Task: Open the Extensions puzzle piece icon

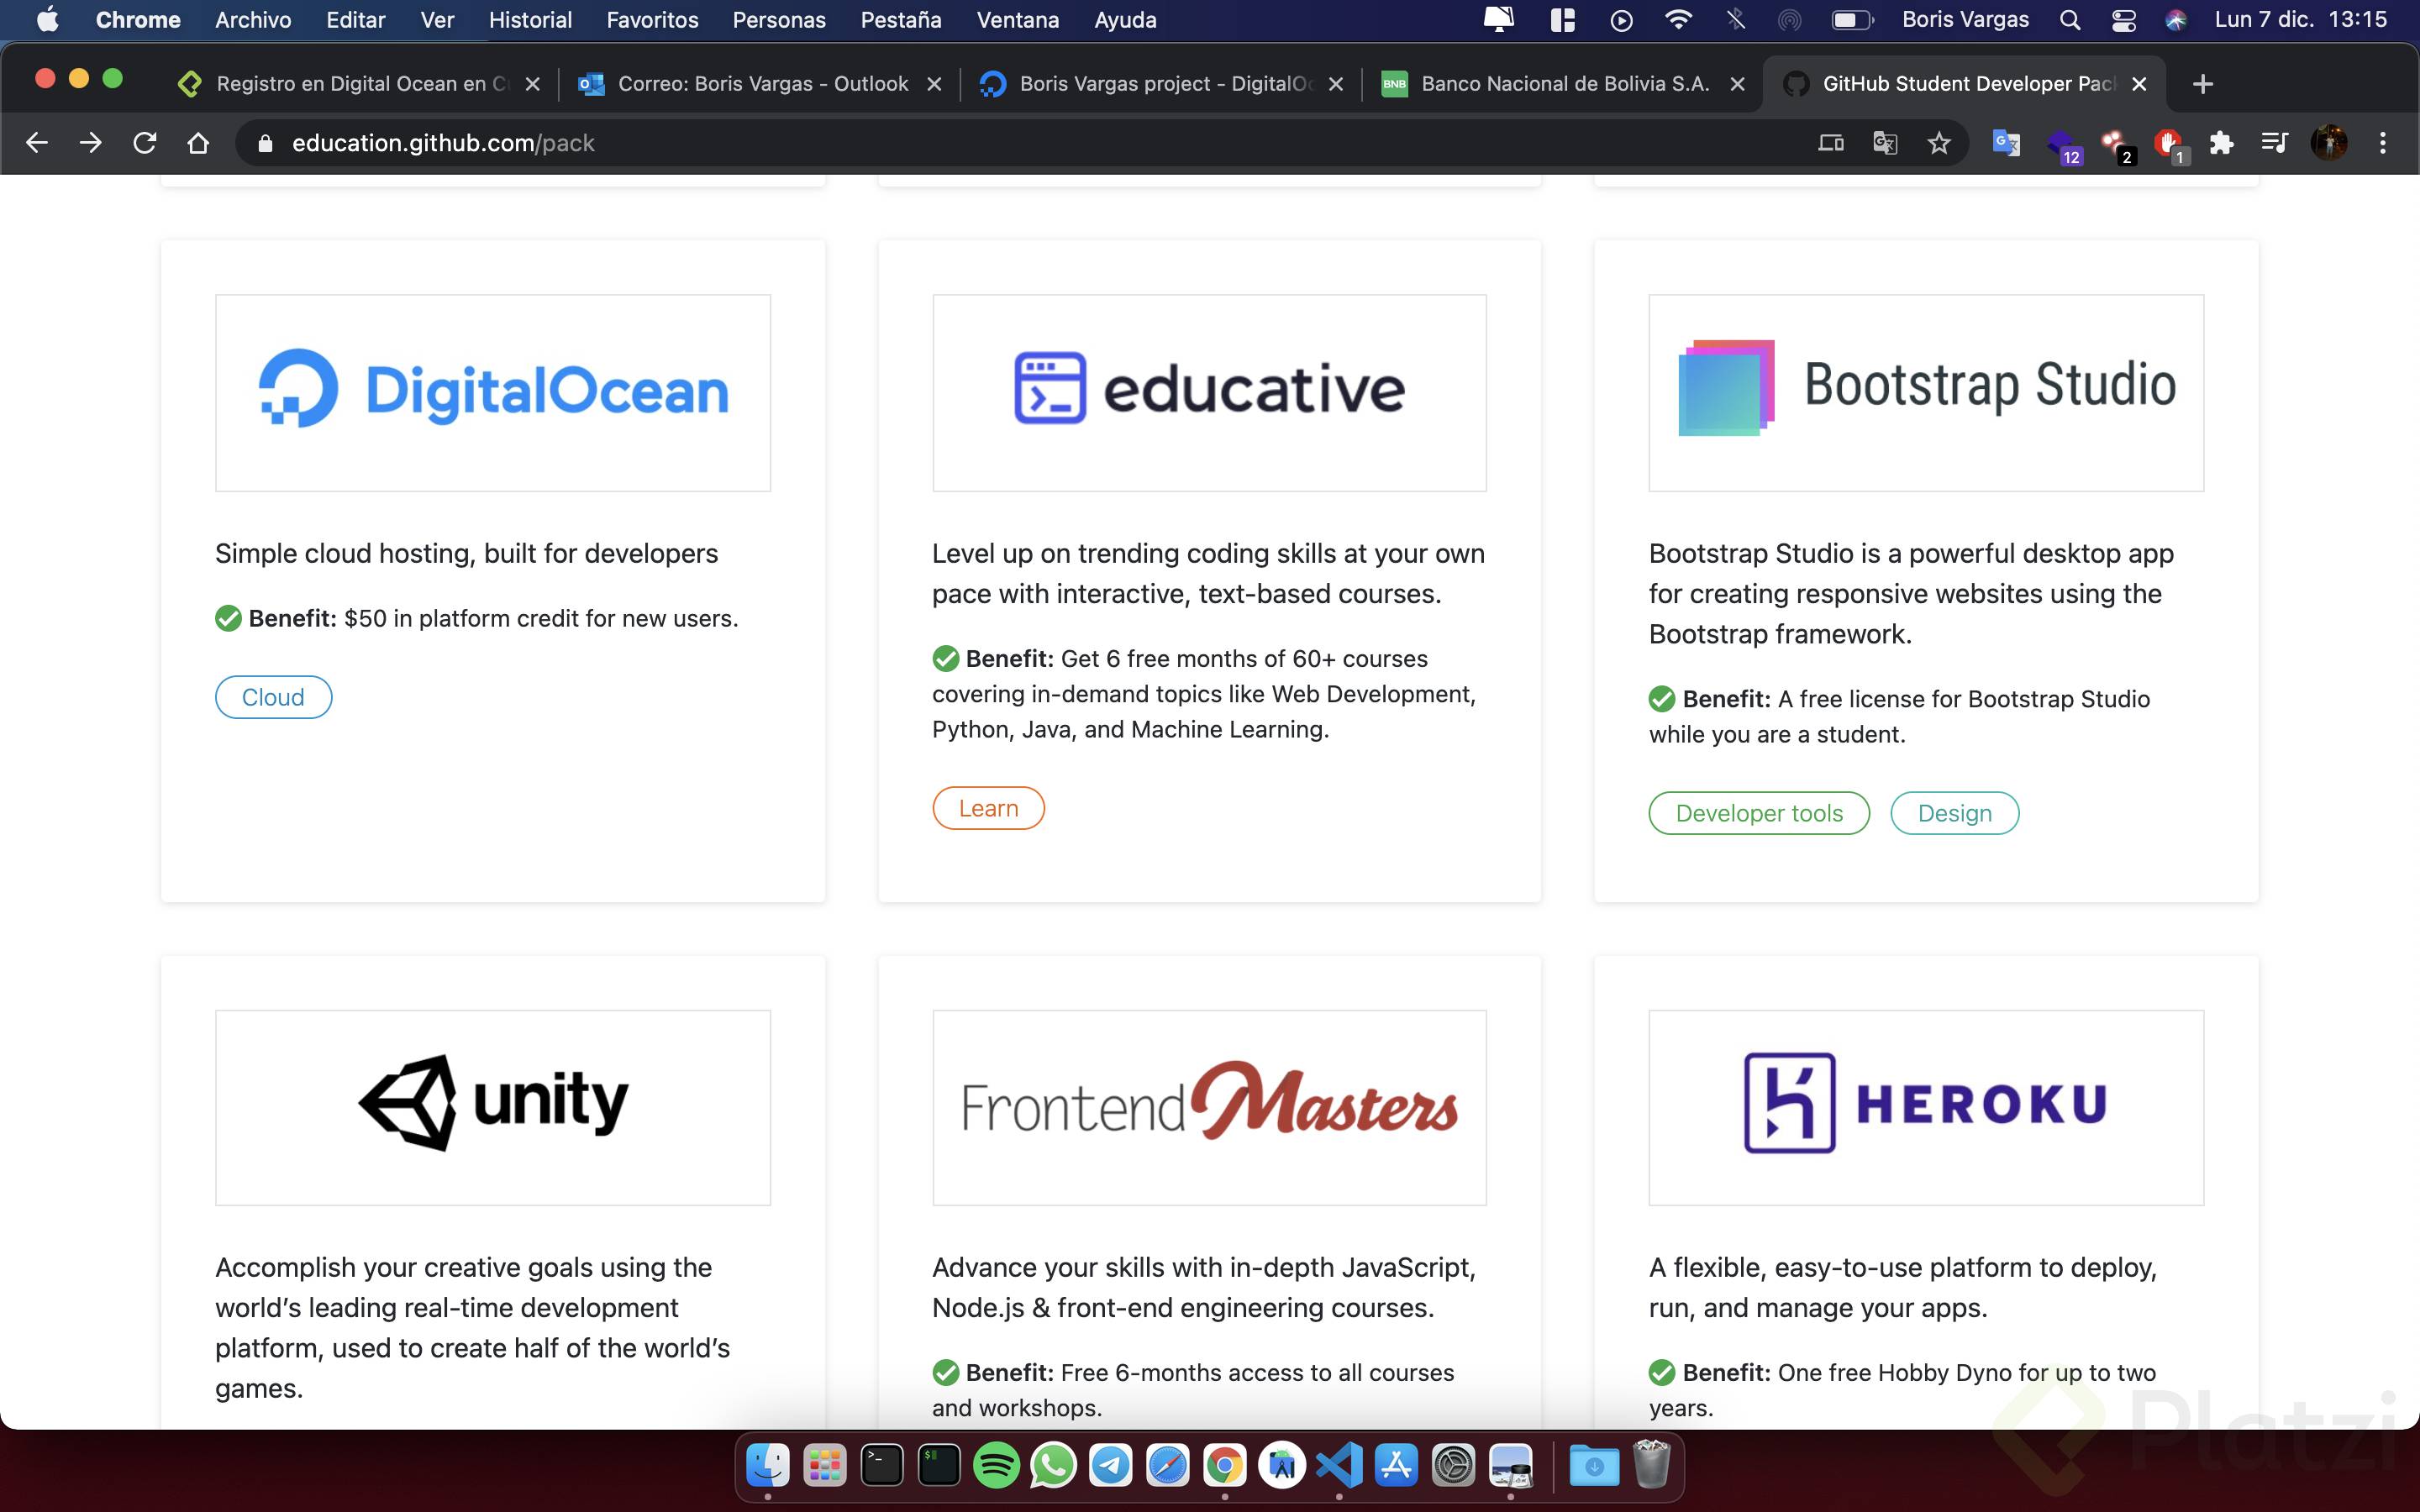Action: point(2221,143)
